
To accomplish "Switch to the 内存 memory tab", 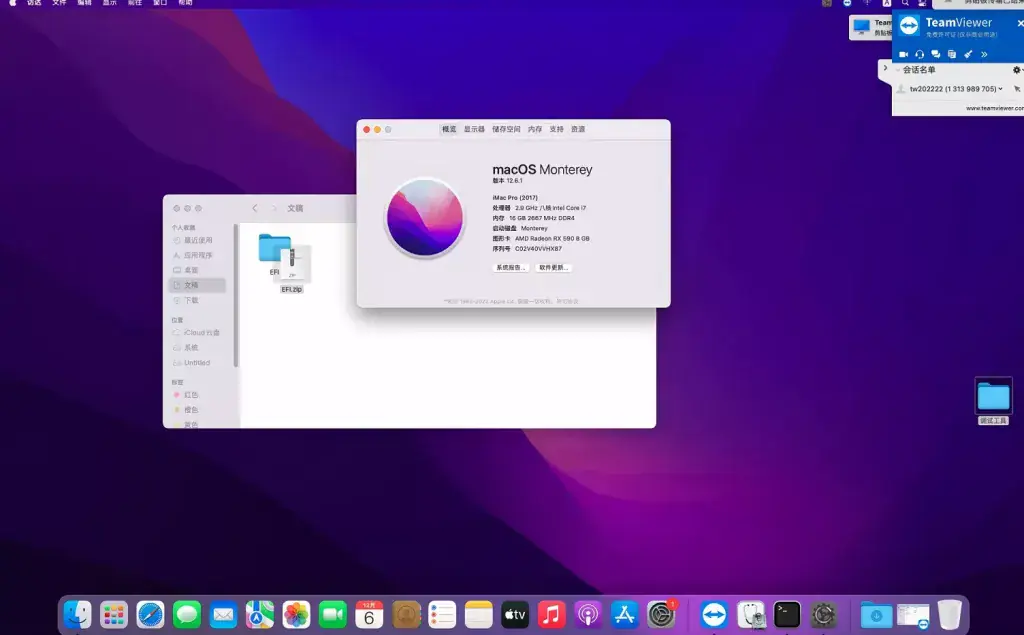I will click(535, 129).
